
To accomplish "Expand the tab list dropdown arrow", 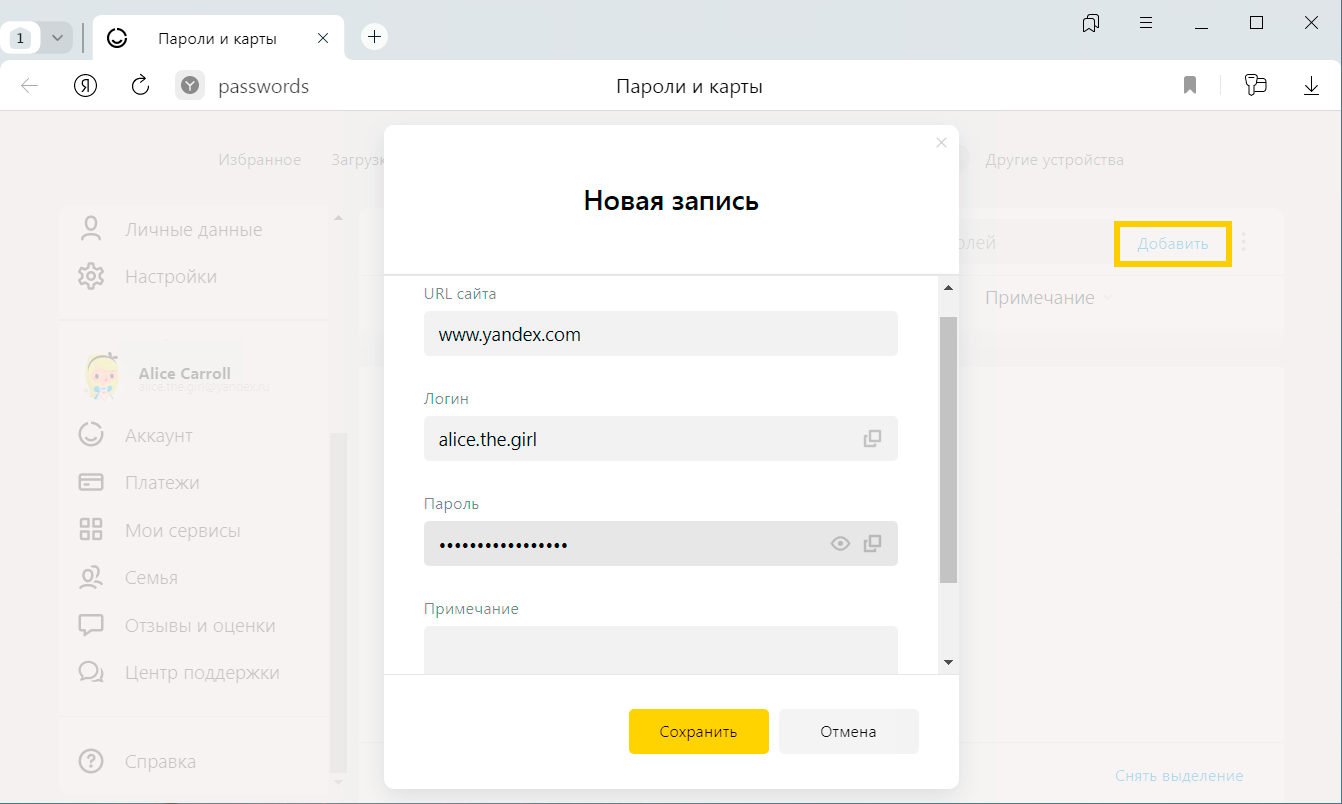I will pos(57,38).
